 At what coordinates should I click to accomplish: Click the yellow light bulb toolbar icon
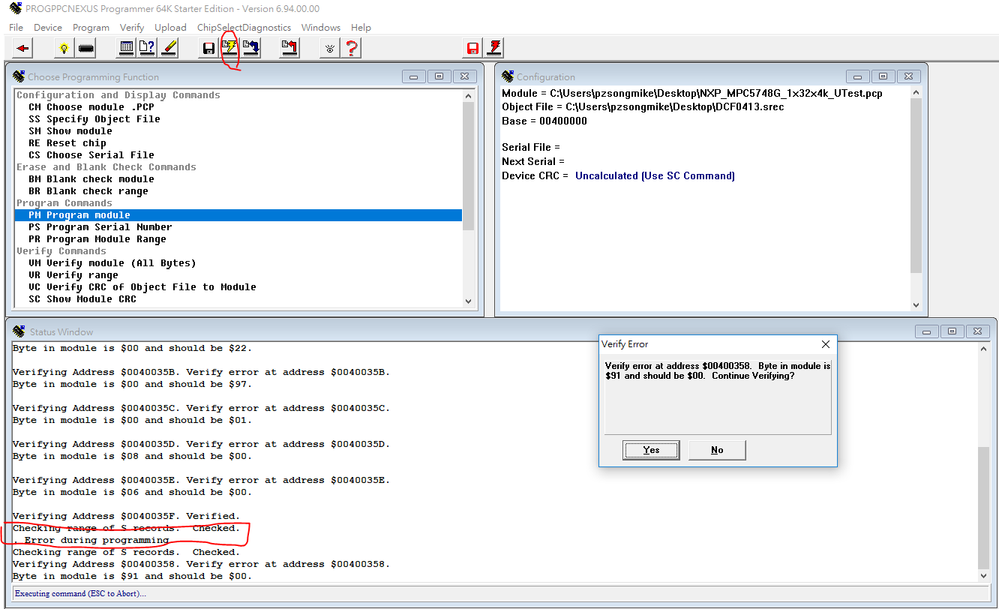coord(63,48)
